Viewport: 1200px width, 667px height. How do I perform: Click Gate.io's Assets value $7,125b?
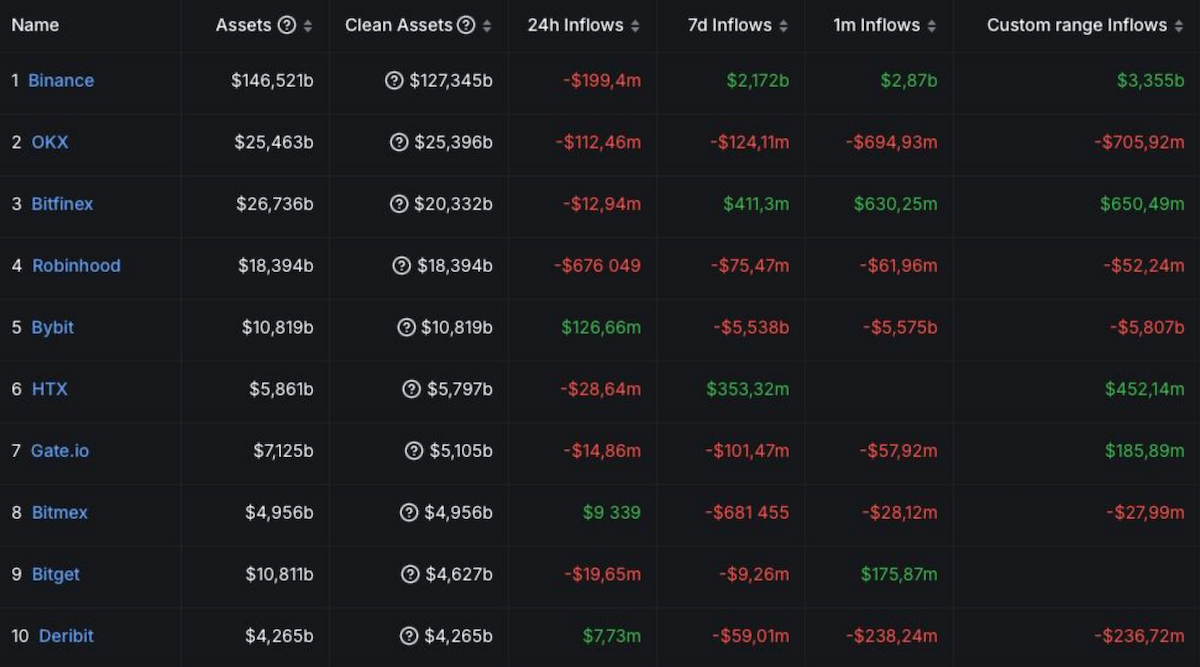(x=283, y=451)
